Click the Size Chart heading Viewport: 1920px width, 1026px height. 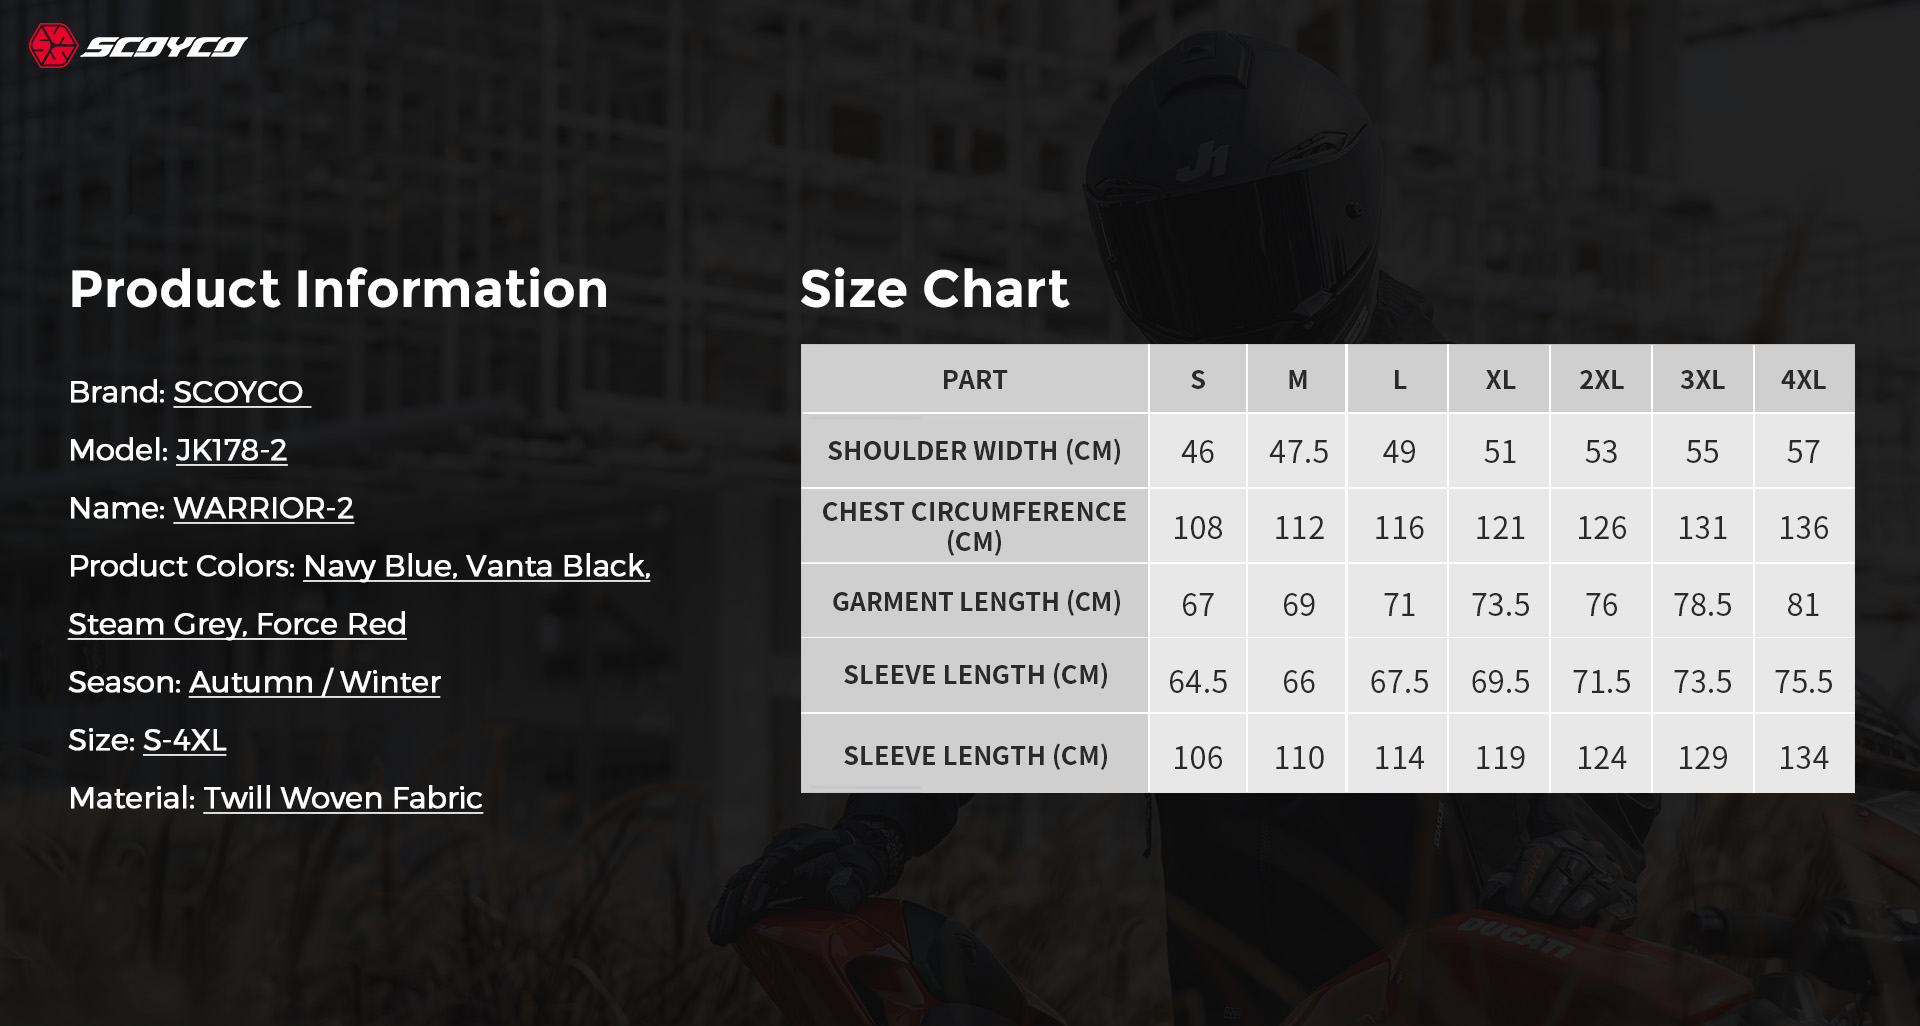(934, 289)
